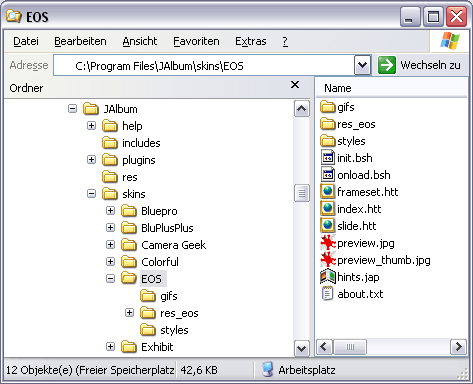473x384 pixels.
Task: Open the Favoriten menu
Action: [196, 41]
